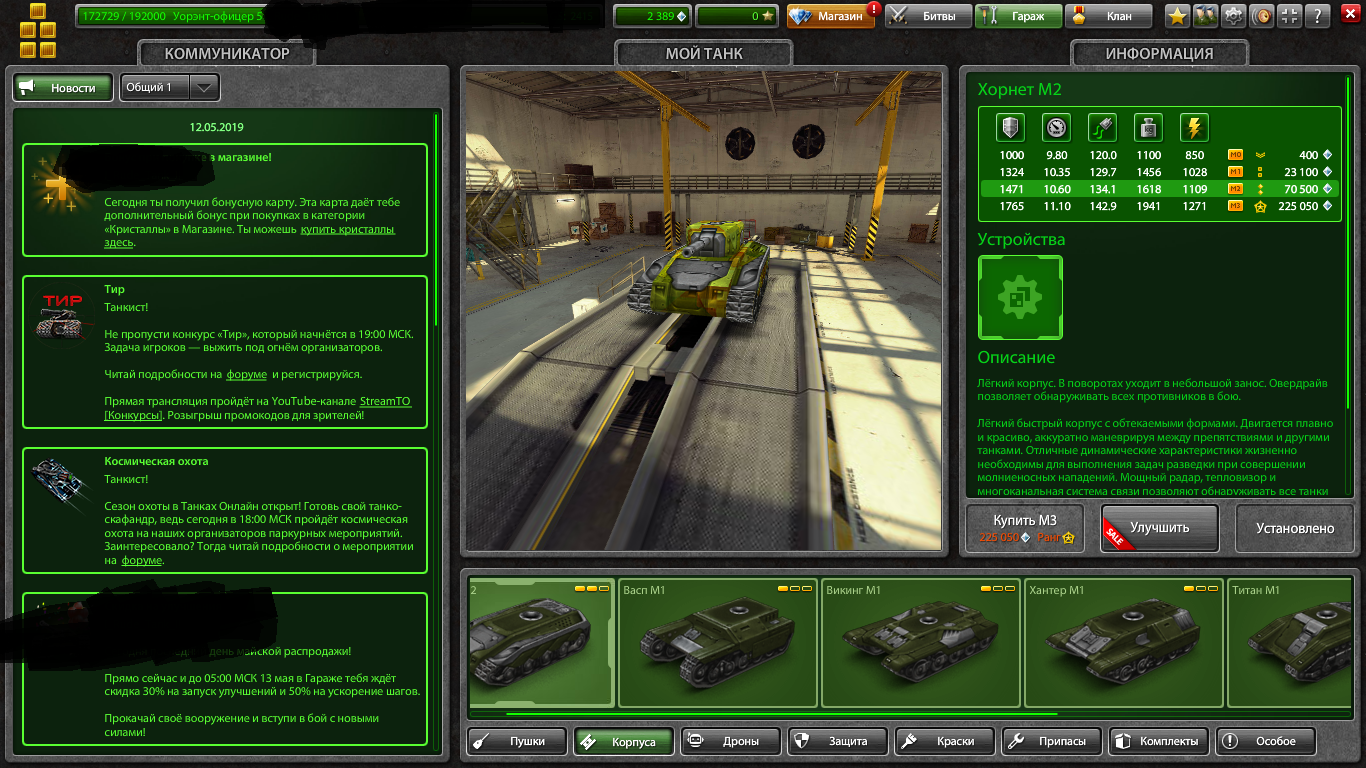1366x768 pixels.
Task: Toggle fullscreen mode icon
Action: 1292,16
